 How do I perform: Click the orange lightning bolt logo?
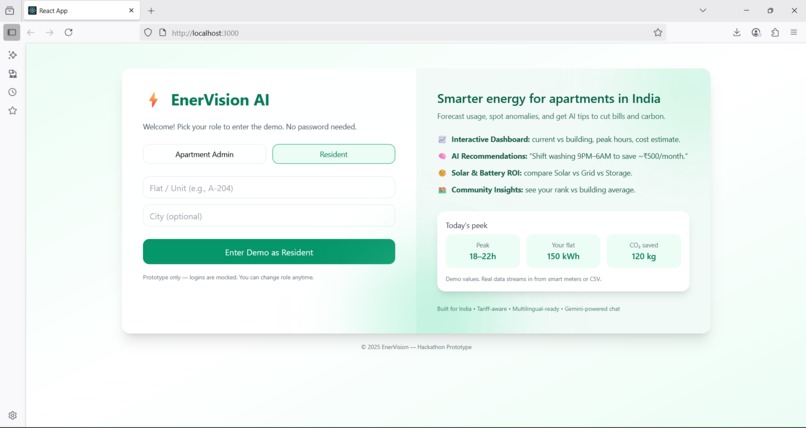(153, 100)
